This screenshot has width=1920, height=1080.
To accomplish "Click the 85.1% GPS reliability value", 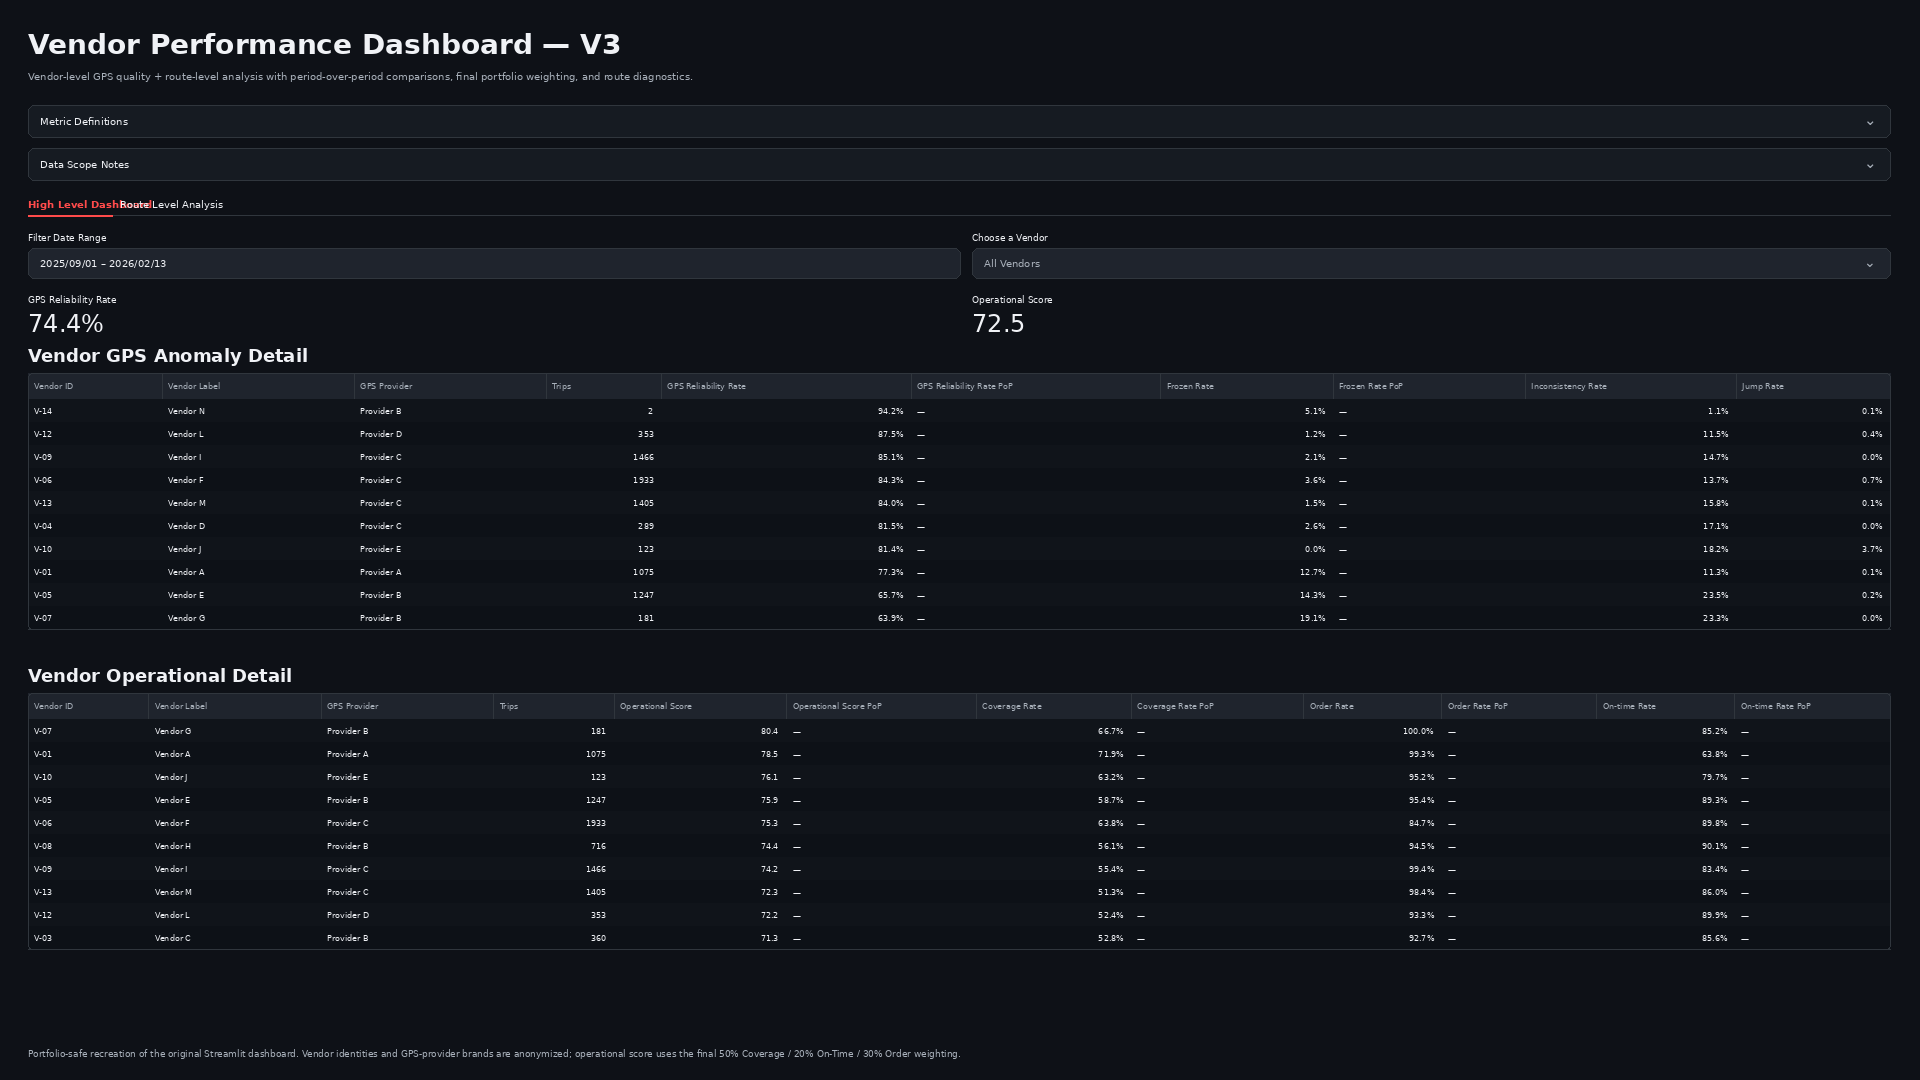I will pos(890,458).
